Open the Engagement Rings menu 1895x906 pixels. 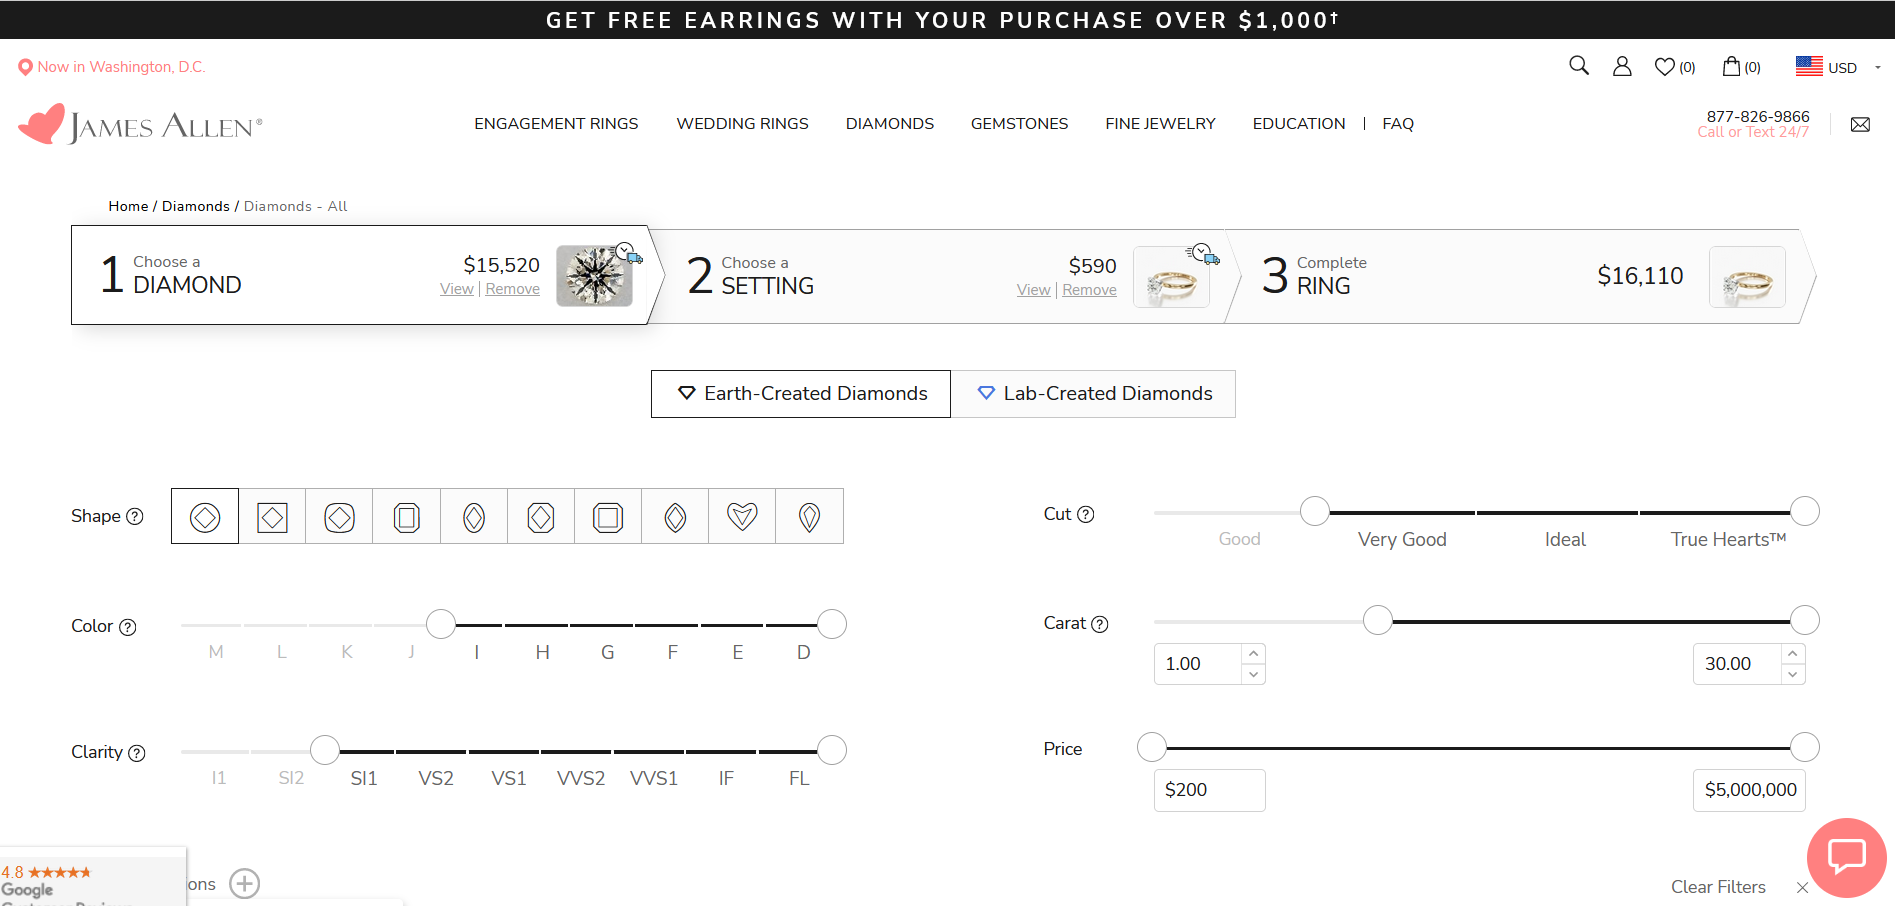556,124
